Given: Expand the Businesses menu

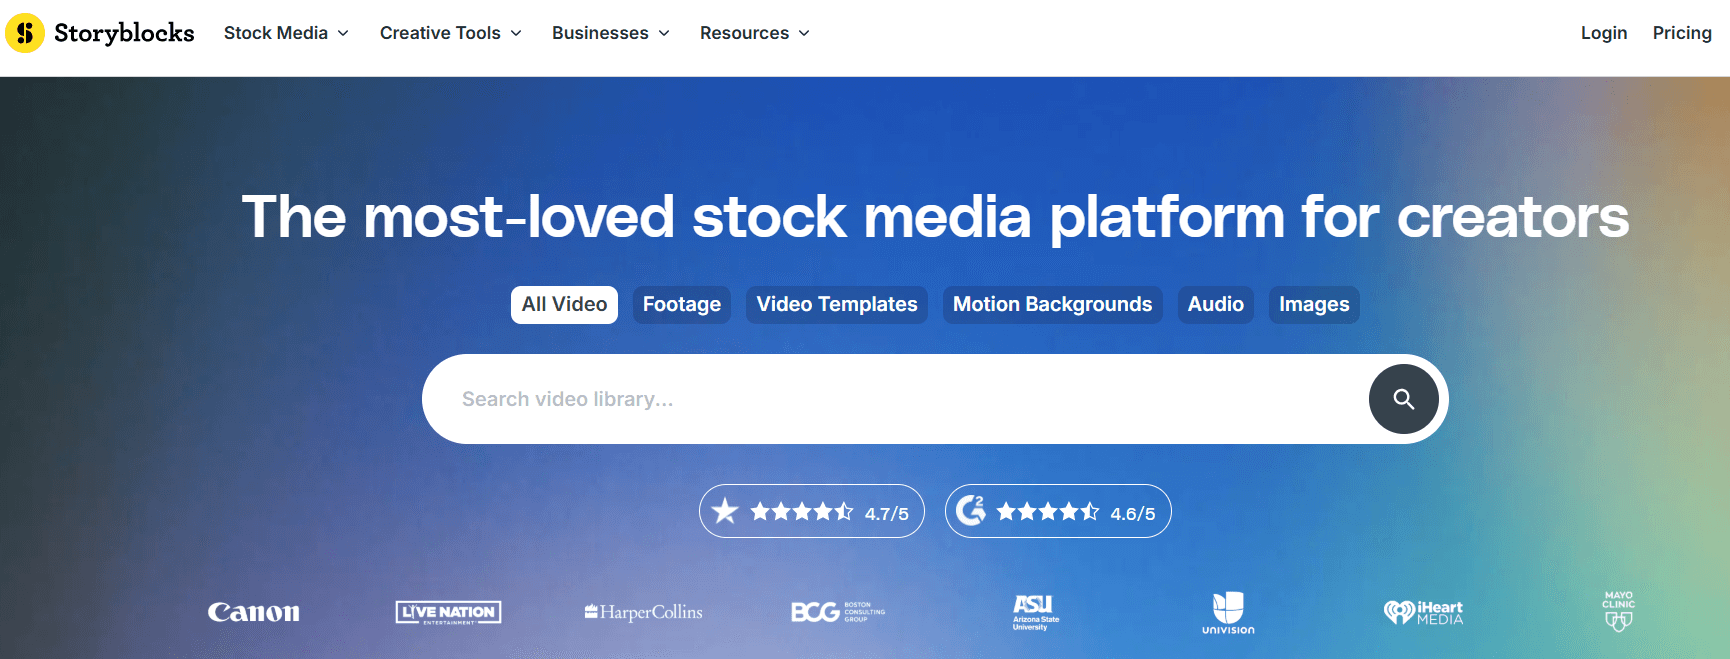Looking at the screenshot, I should [x=610, y=33].
